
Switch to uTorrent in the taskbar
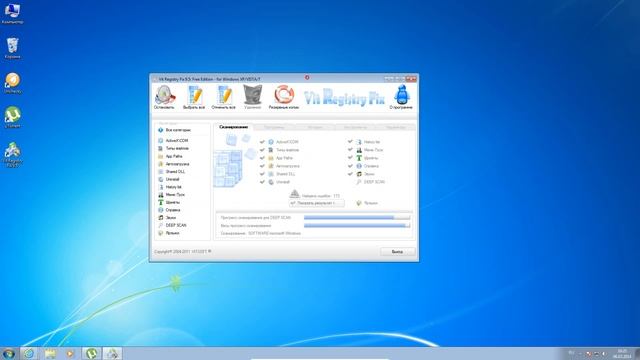[x=91, y=353]
